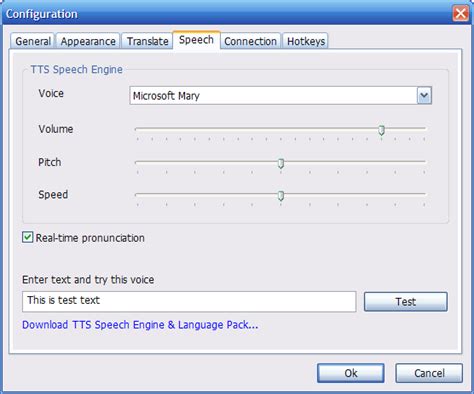Open the General tab

click(32, 41)
